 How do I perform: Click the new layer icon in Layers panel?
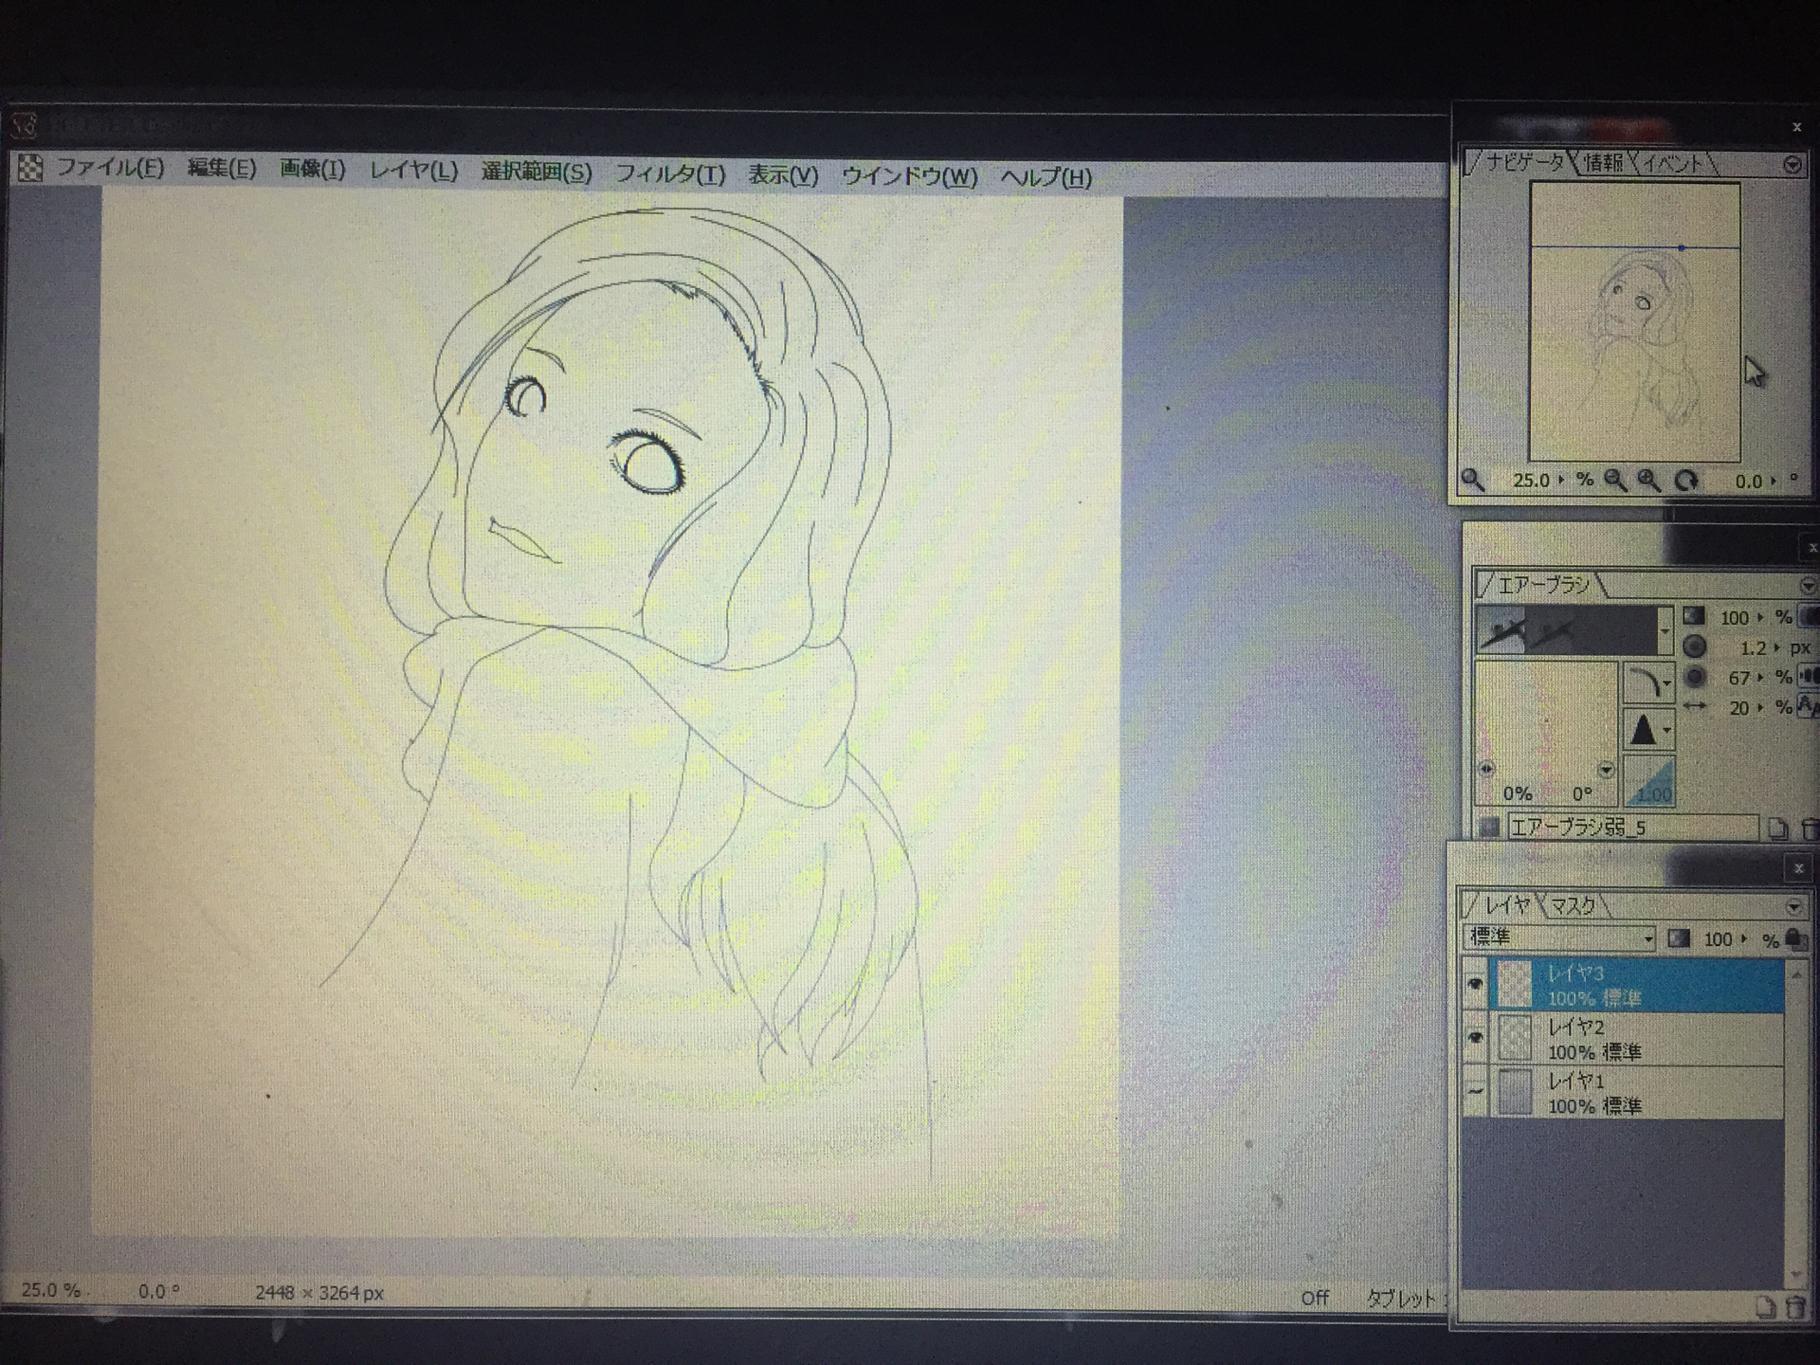tap(1766, 1308)
